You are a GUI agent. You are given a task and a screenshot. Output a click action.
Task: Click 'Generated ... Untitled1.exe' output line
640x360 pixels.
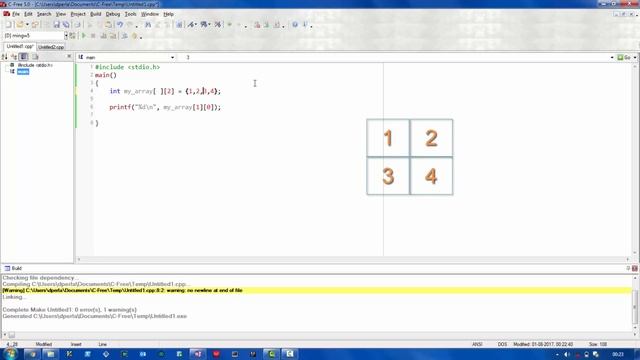pos(95,316)
